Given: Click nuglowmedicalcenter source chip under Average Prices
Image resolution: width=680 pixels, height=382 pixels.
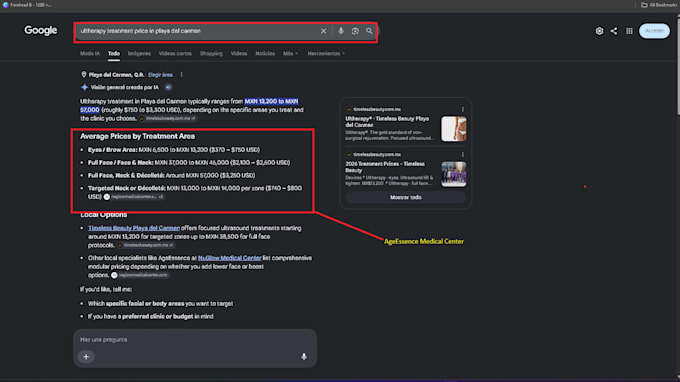Looking at the screenshot, I should pyautogui.click(x=134, y=197).
